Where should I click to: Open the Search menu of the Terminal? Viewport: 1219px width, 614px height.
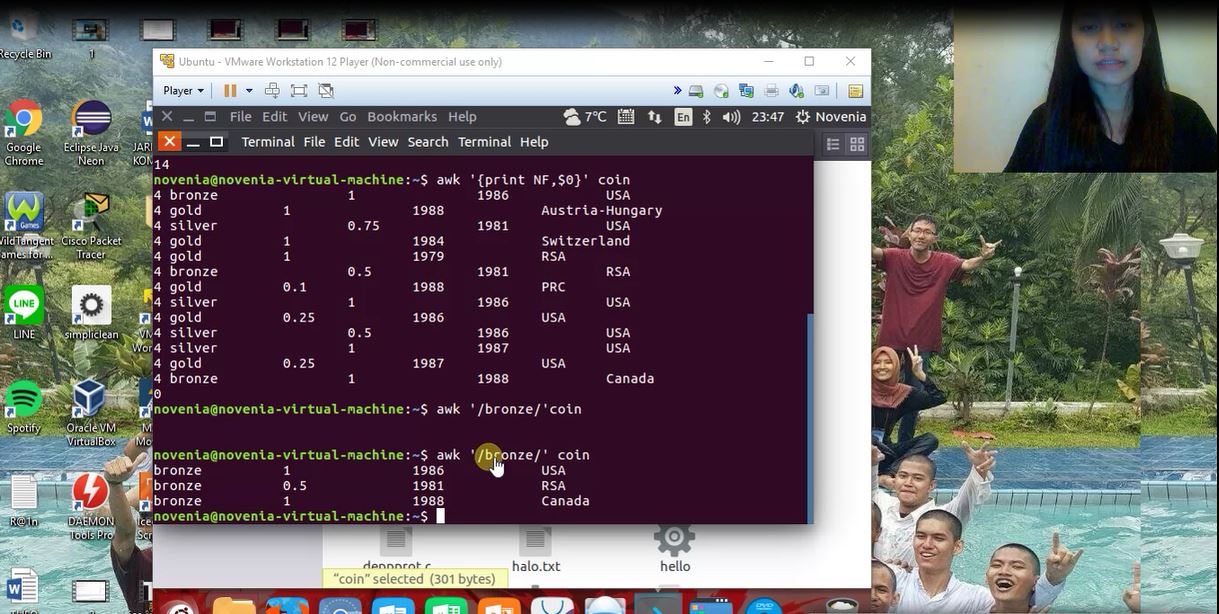click(x=428, y=142)
